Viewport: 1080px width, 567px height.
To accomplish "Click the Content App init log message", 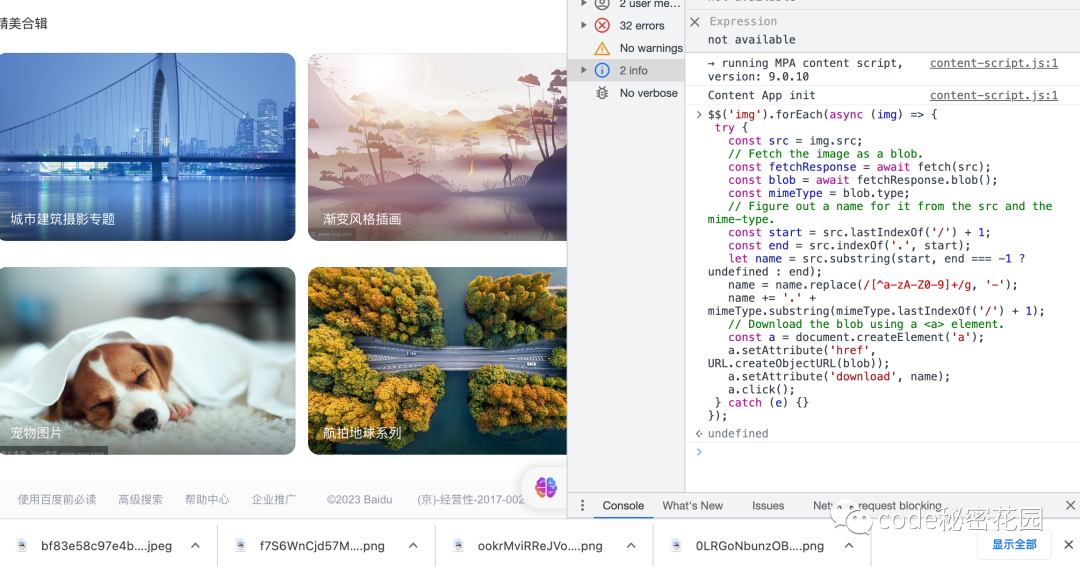I will pyautogui.click(x=761, y=95).
